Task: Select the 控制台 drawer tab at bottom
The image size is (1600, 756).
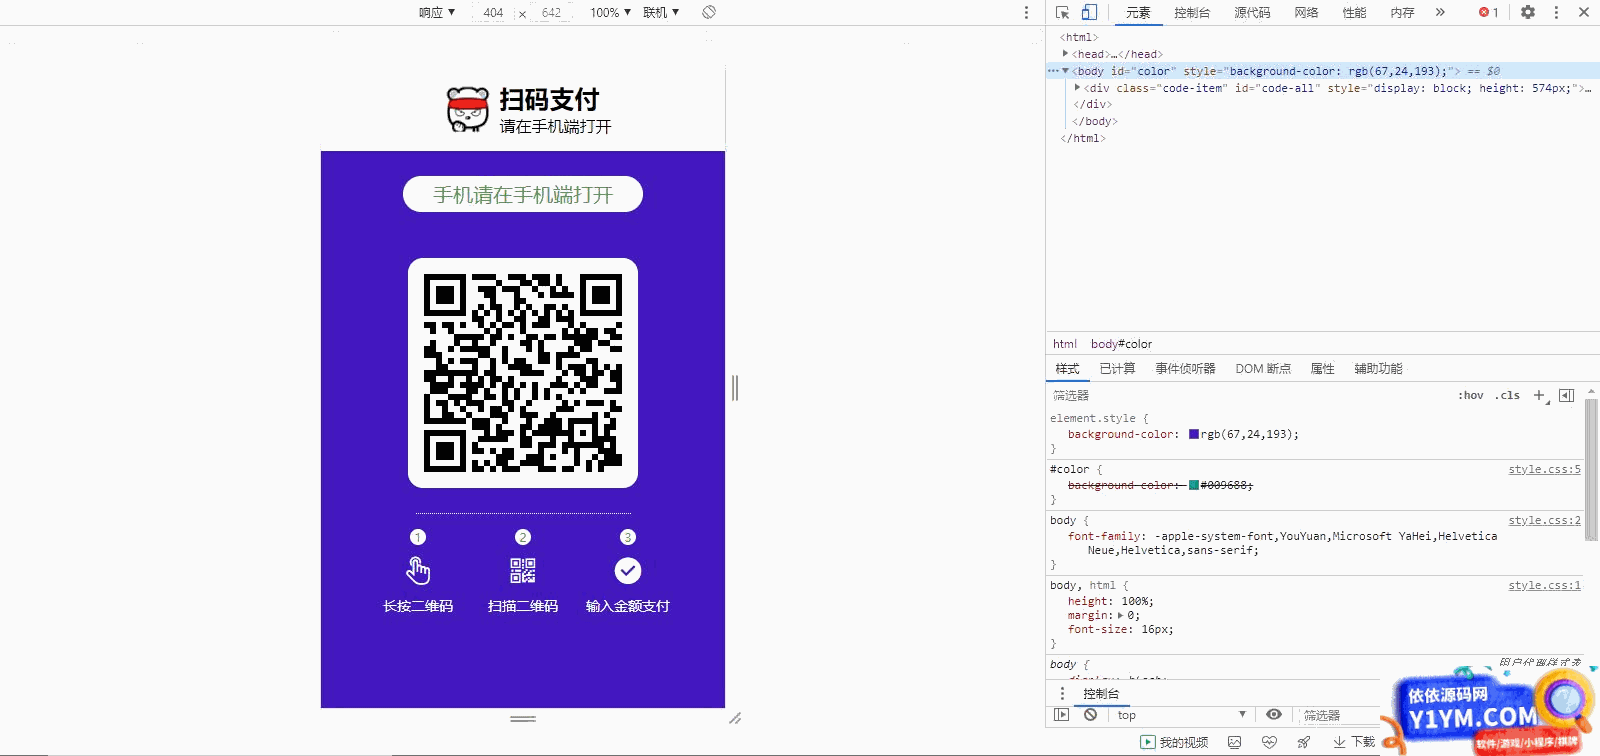Action: (1101, 693)
